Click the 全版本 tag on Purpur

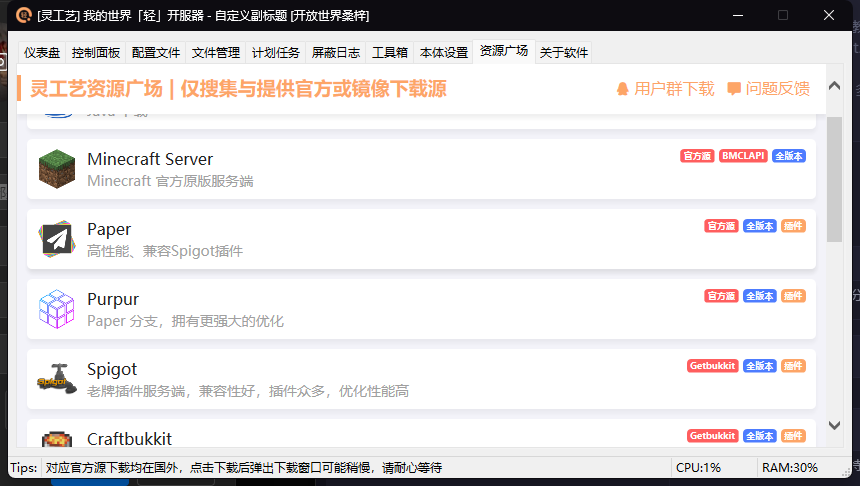pos(760,296)
